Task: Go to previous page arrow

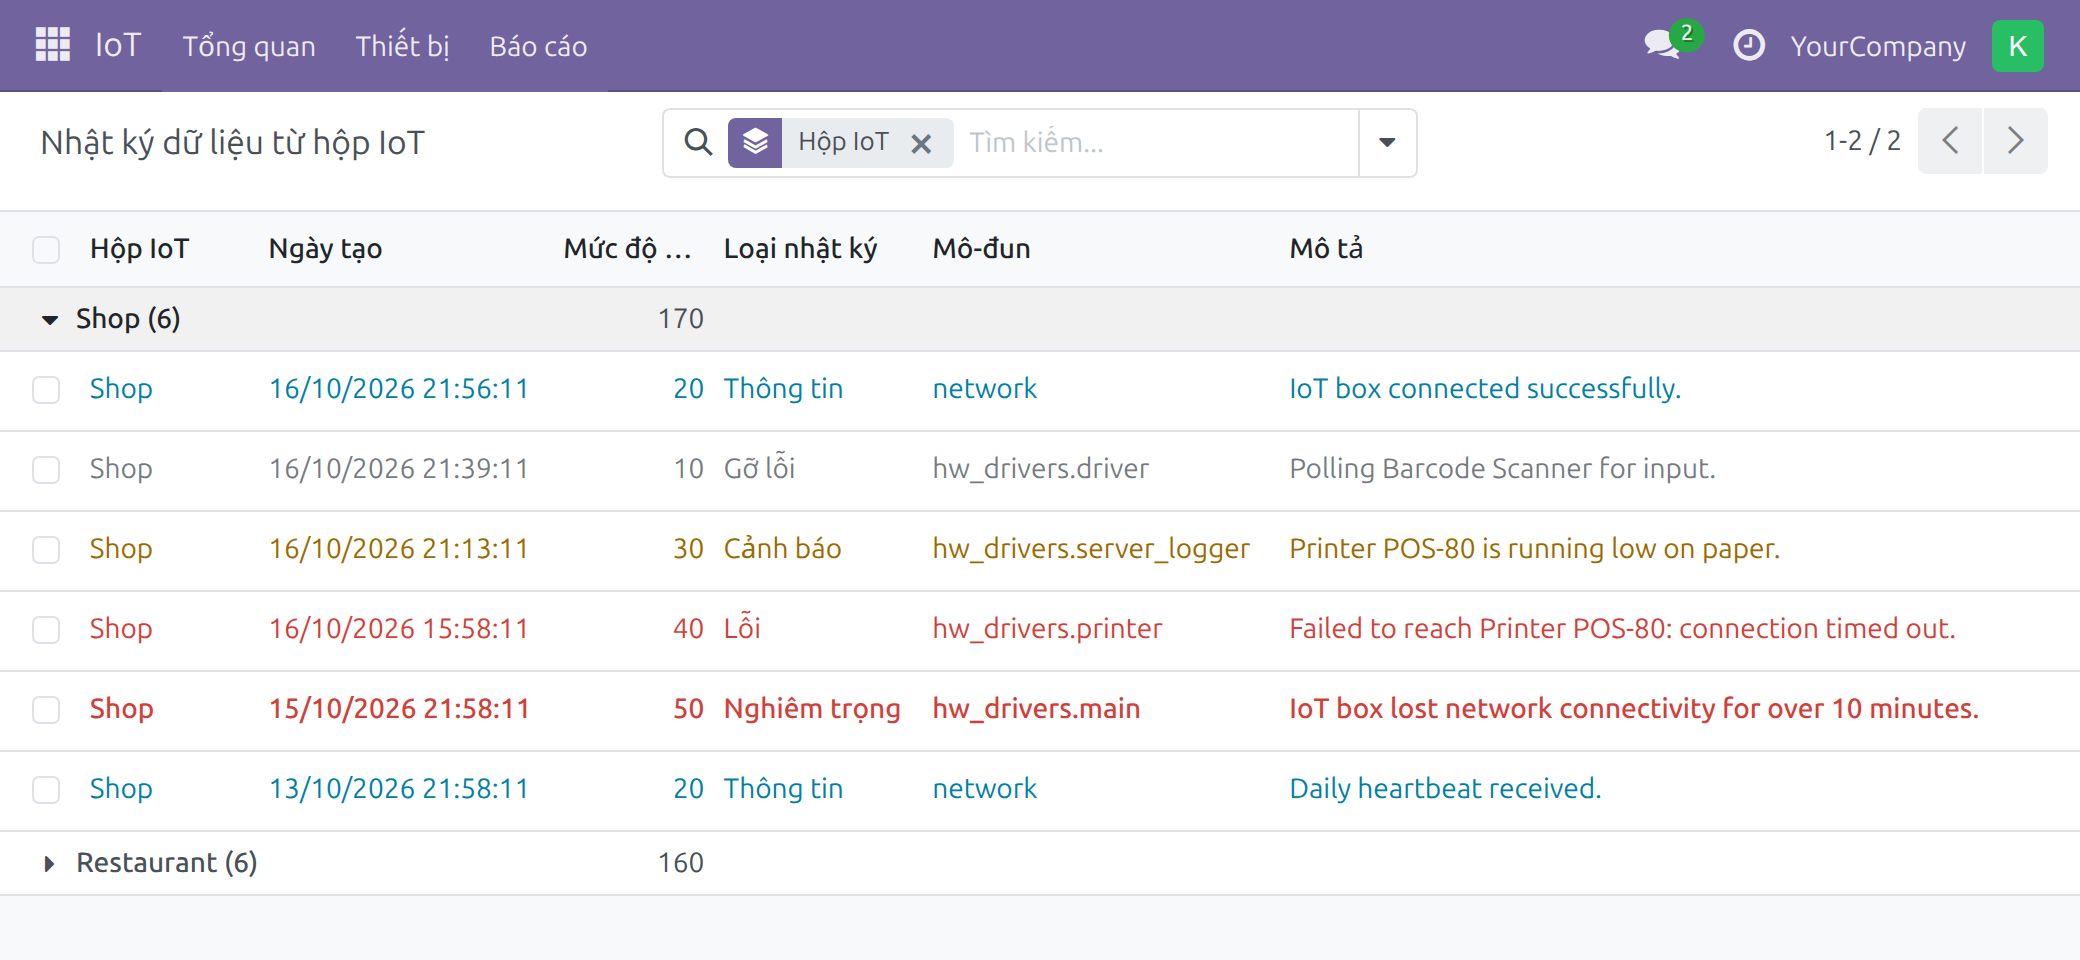Action: pyautogui.click(x=1950, y=141)
